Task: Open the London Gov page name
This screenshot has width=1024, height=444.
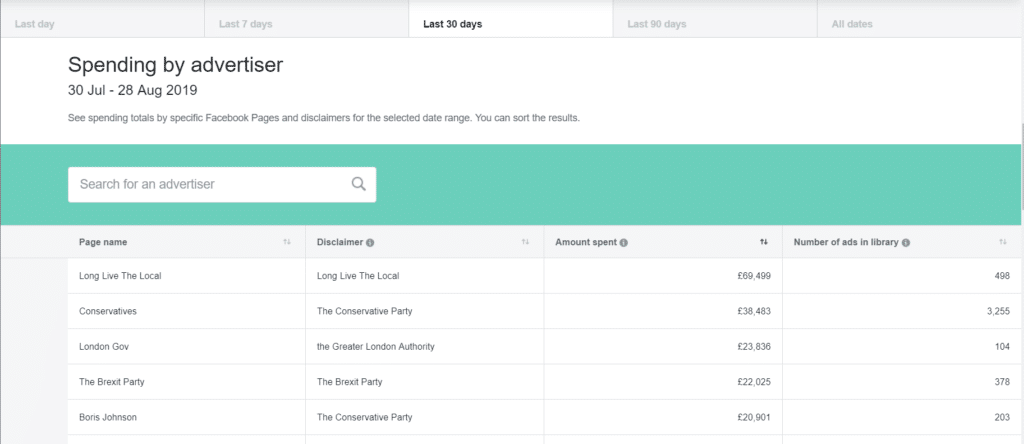Action: [x=104, y=347]
